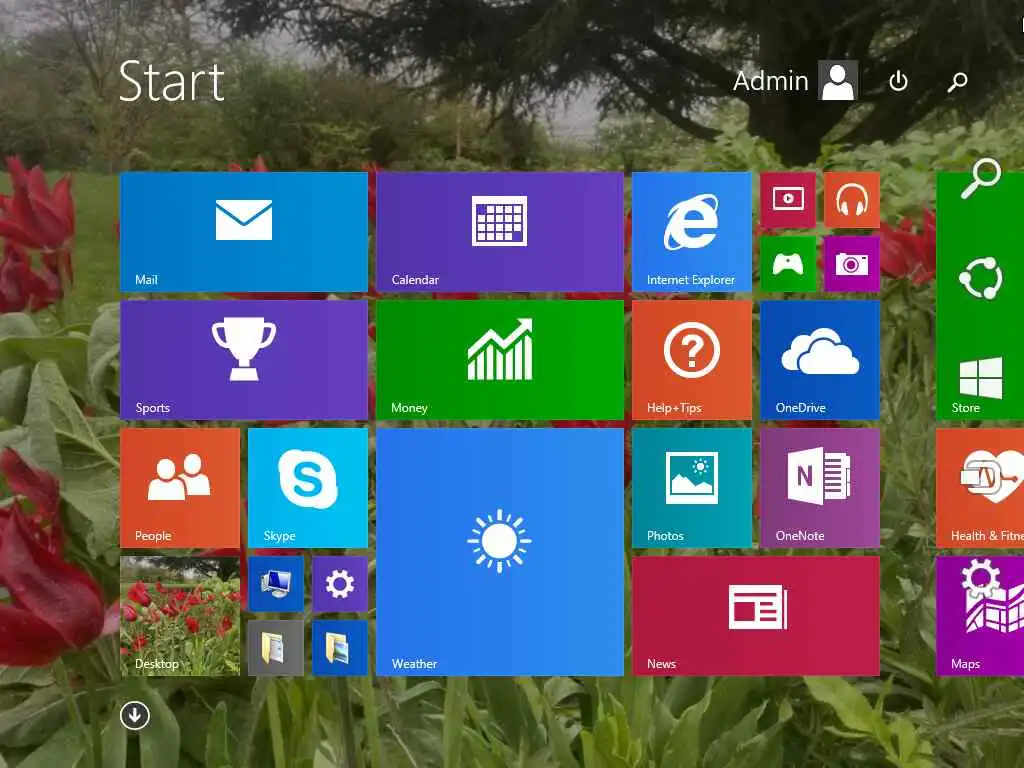Open the Weather tile
The width and height of the screenshot is (1024, 768).
[x=500, y=552]
